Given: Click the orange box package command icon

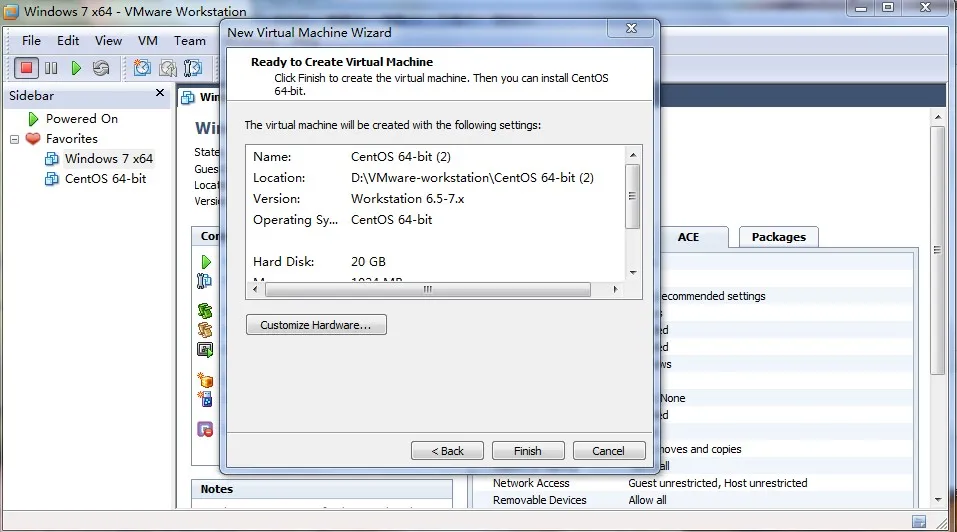Looking at the screenshot, I should 205,379.
